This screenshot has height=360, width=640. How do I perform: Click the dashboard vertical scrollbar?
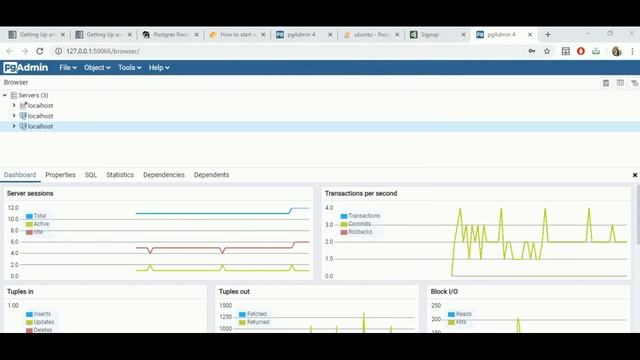point(638,214)
